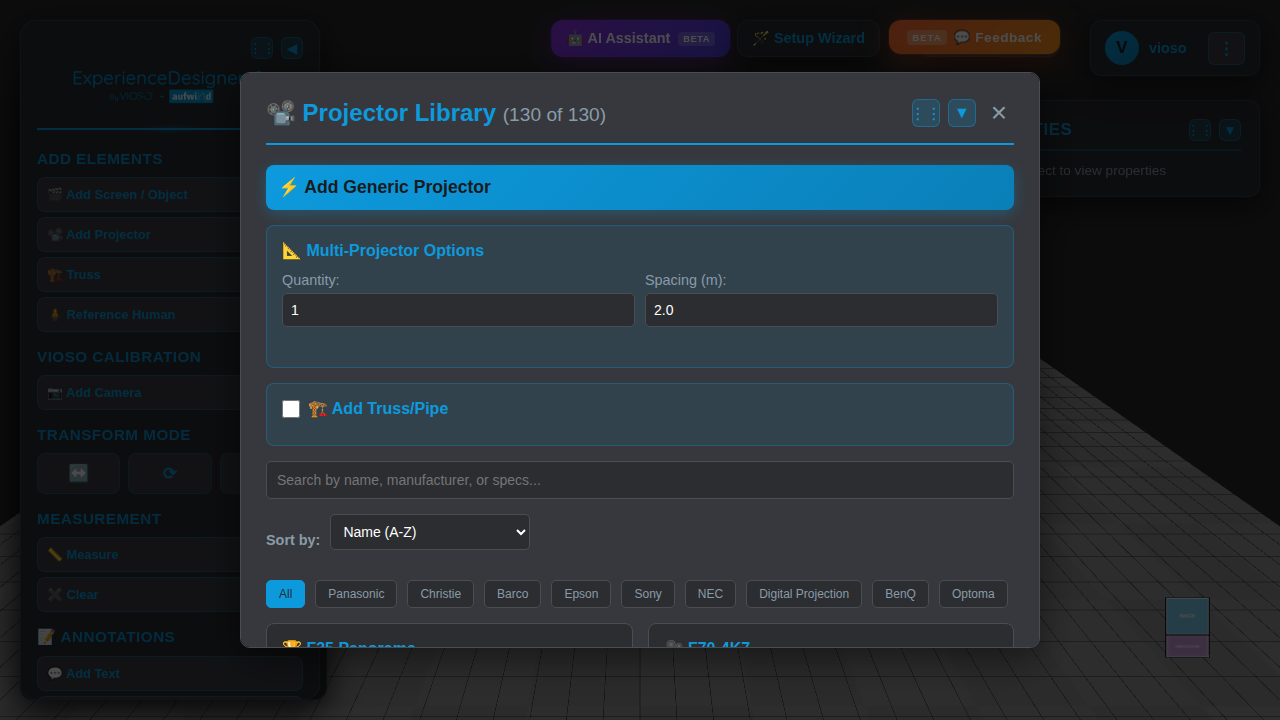1280x720 pixels.
Task: Add a Reference Human to the scene
Action: click(118, 314)
